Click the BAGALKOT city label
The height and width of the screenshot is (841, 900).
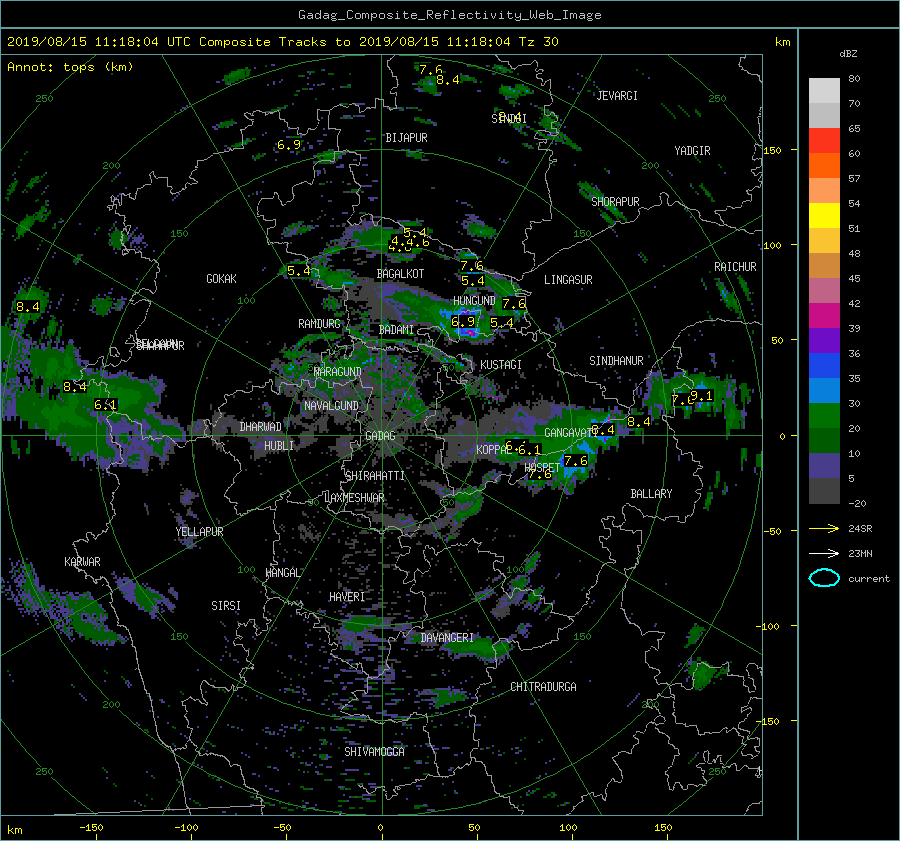coord(400,274)
